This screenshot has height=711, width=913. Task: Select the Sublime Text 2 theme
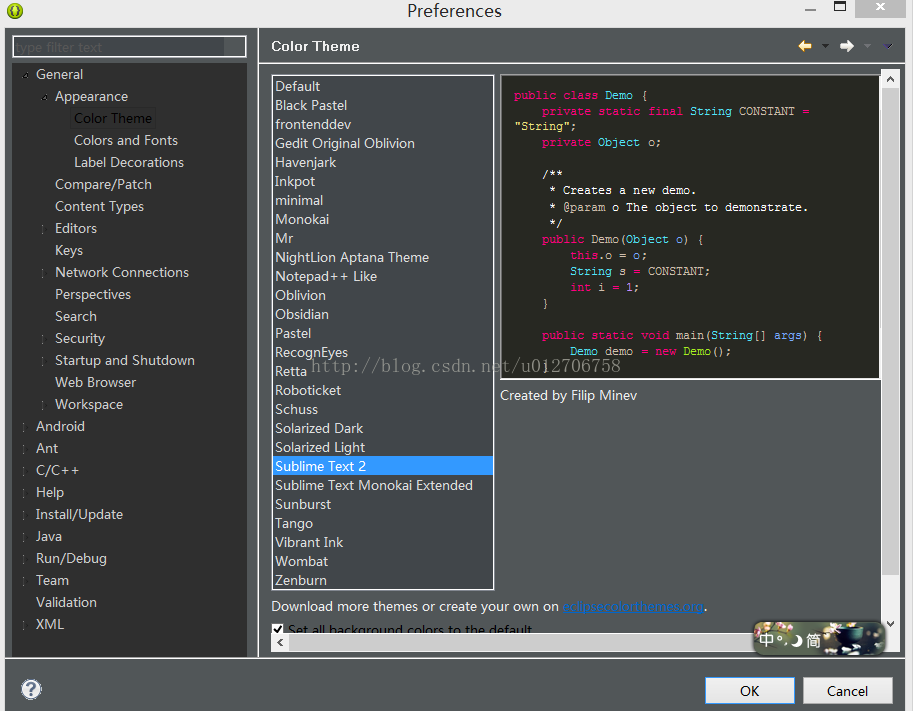pos(383,466)
